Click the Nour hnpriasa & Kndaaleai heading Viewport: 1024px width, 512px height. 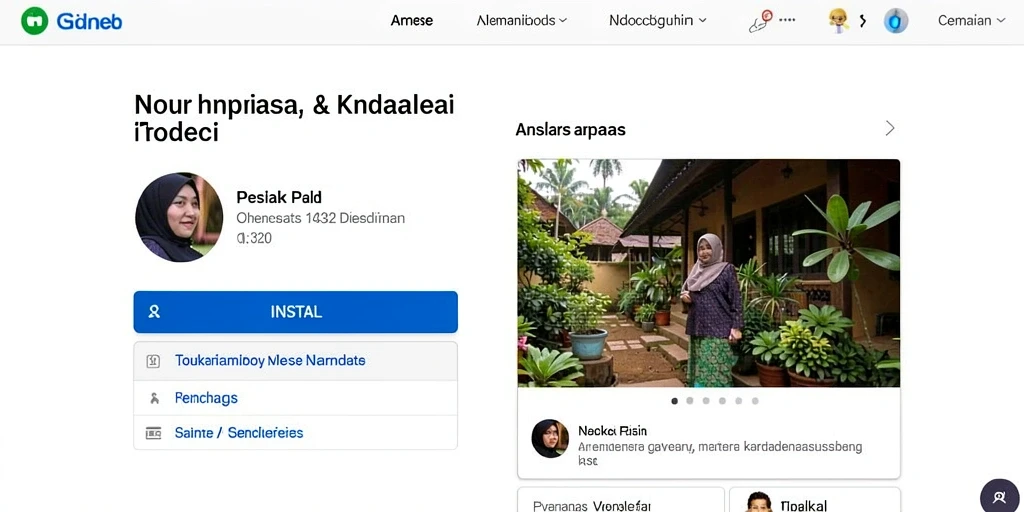pyautogui.click(x=294, y=118)
